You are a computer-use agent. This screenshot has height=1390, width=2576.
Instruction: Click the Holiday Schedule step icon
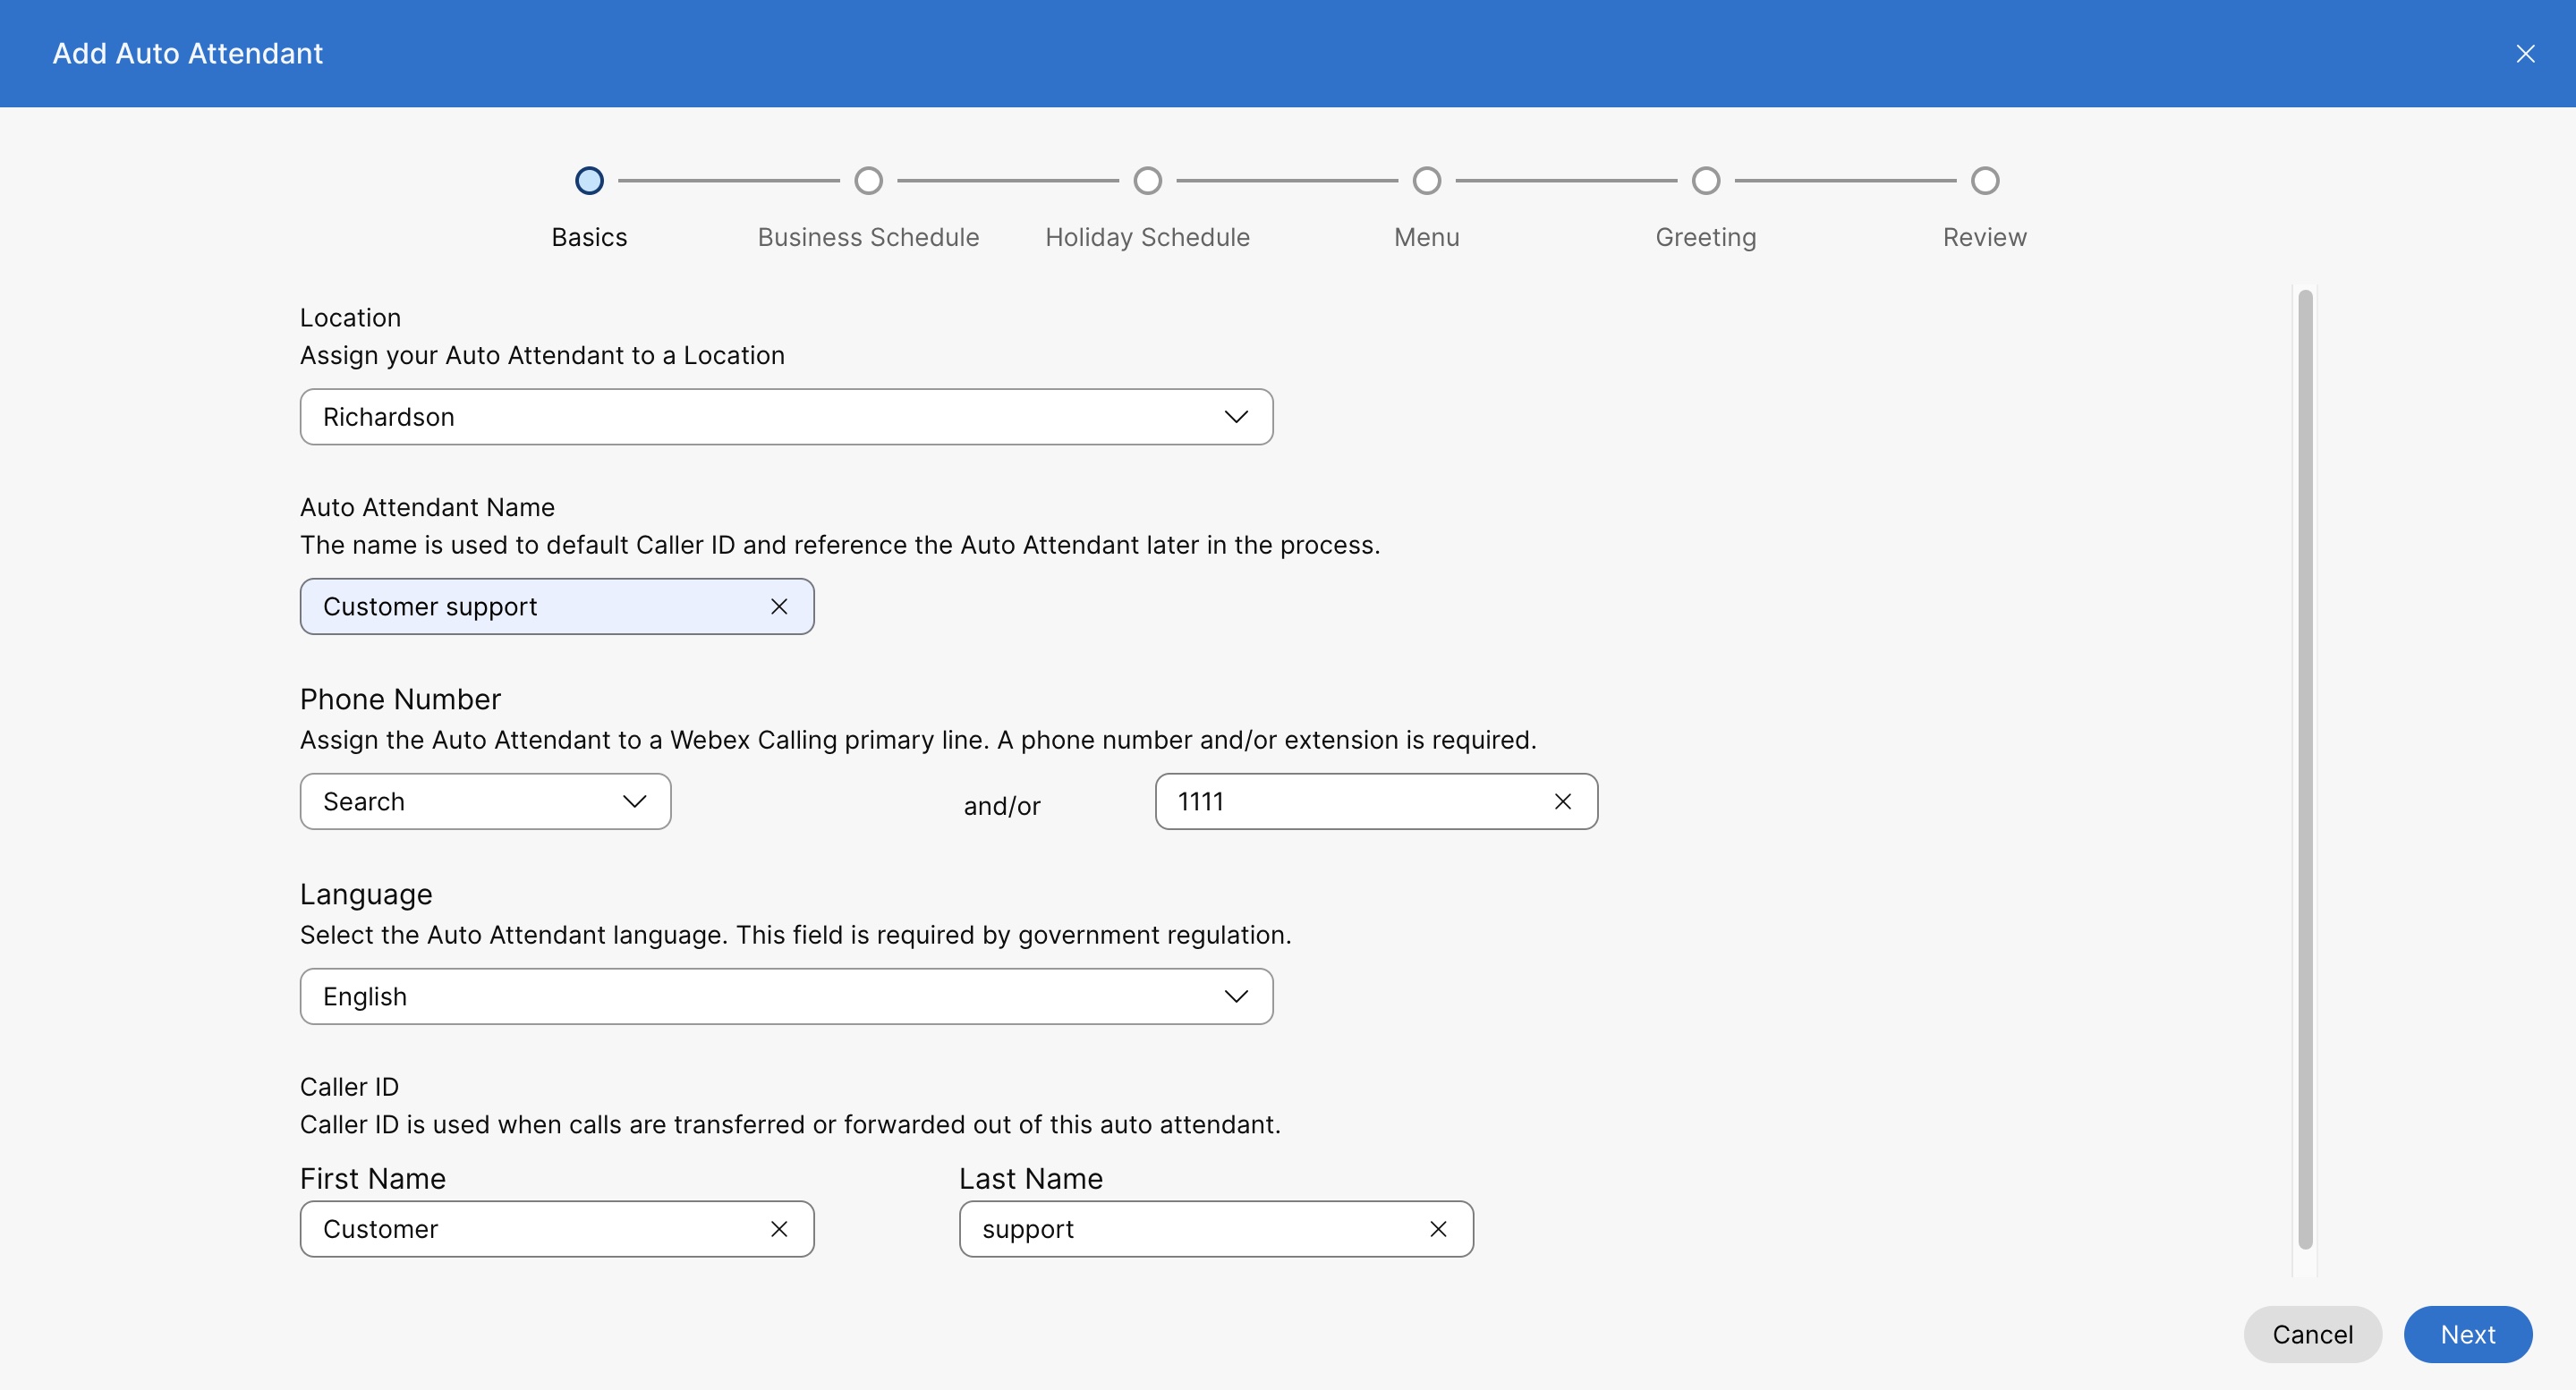1145,180
